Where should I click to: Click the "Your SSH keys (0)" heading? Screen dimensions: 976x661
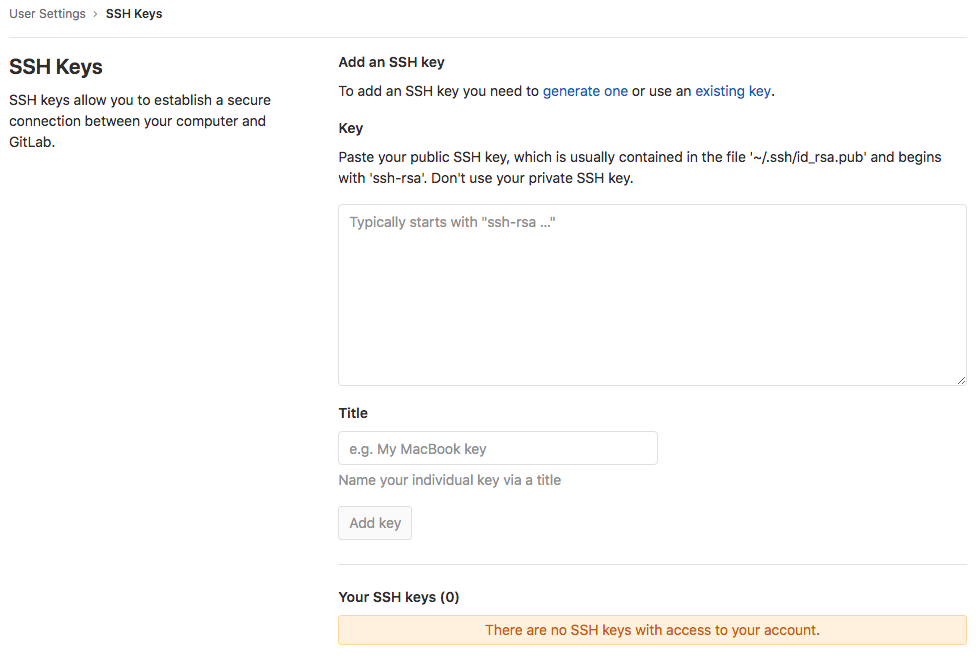coord(399,597)
